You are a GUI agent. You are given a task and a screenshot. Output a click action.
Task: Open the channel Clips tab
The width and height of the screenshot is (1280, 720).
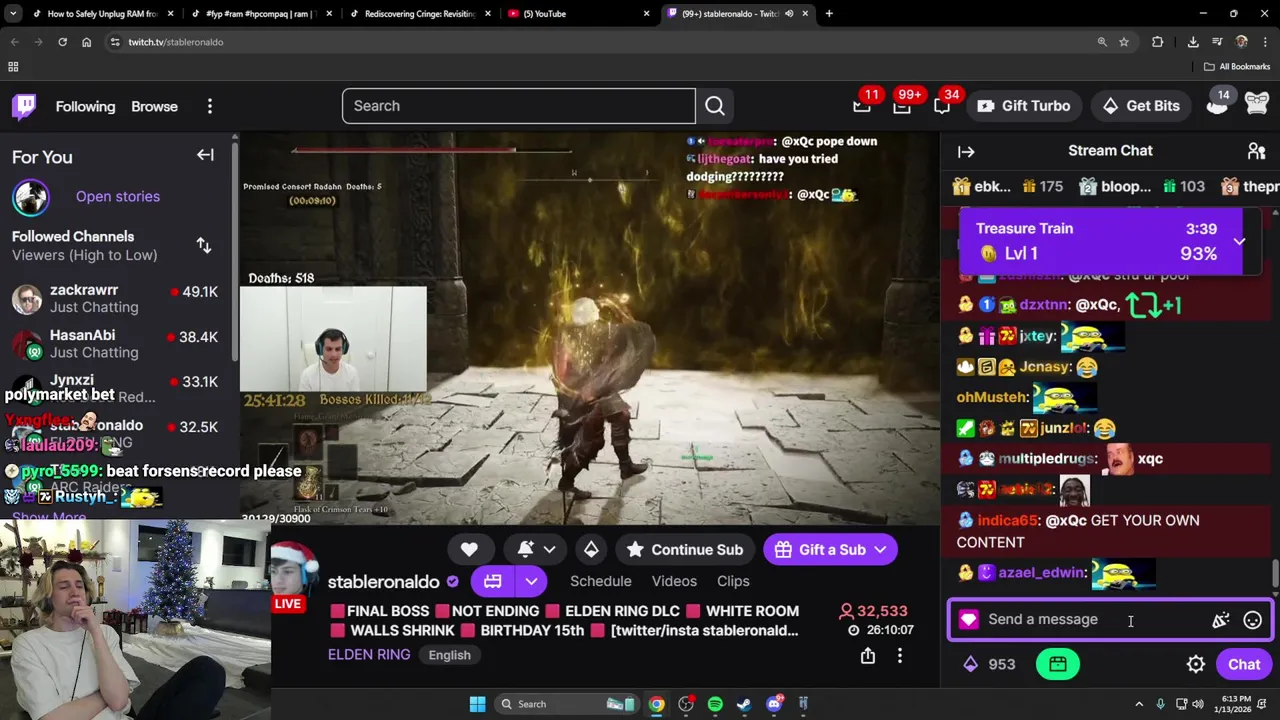point(733,581)
